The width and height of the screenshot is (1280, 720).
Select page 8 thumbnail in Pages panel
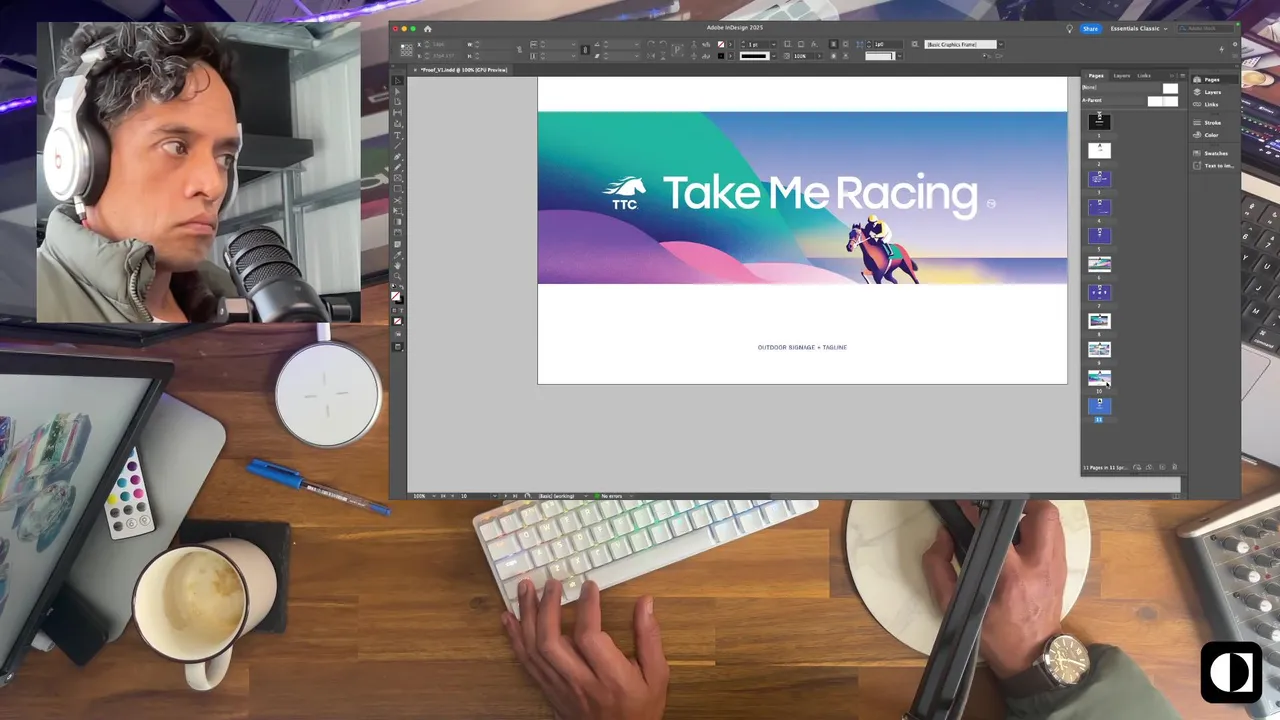(1099, 320)
